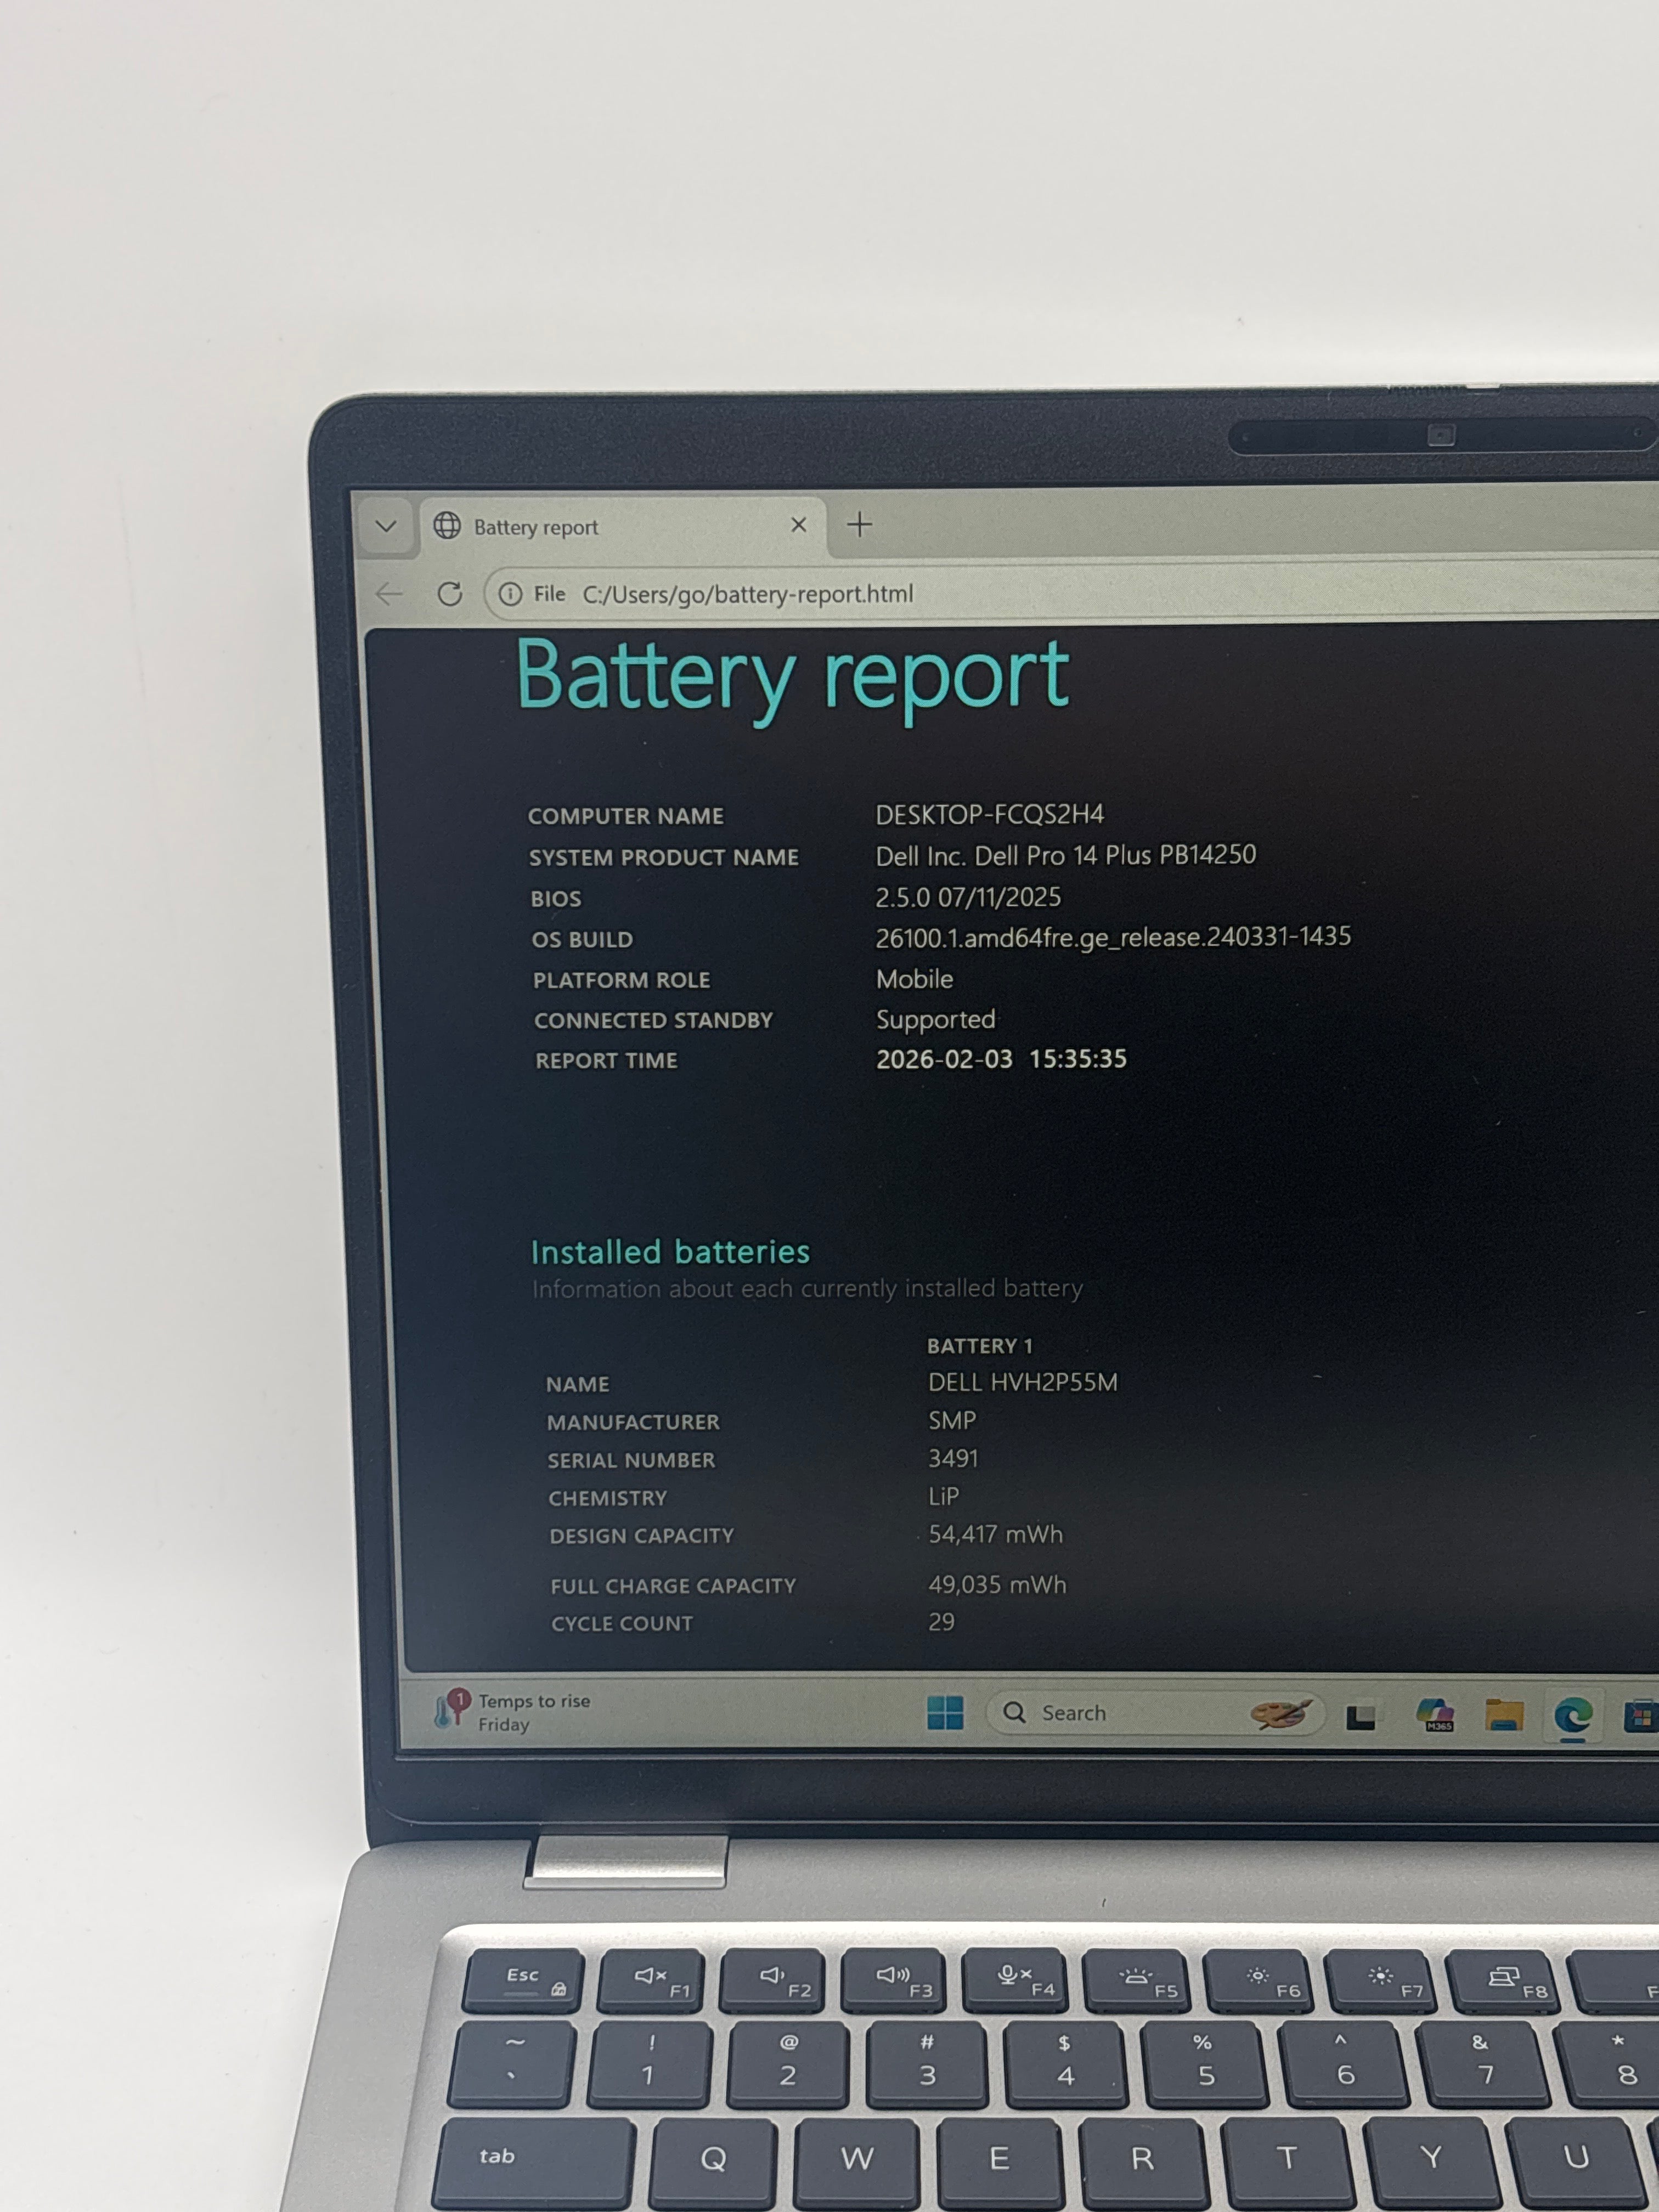Select the DESIGN CAPACITY label

click(x=641, y=1535)
